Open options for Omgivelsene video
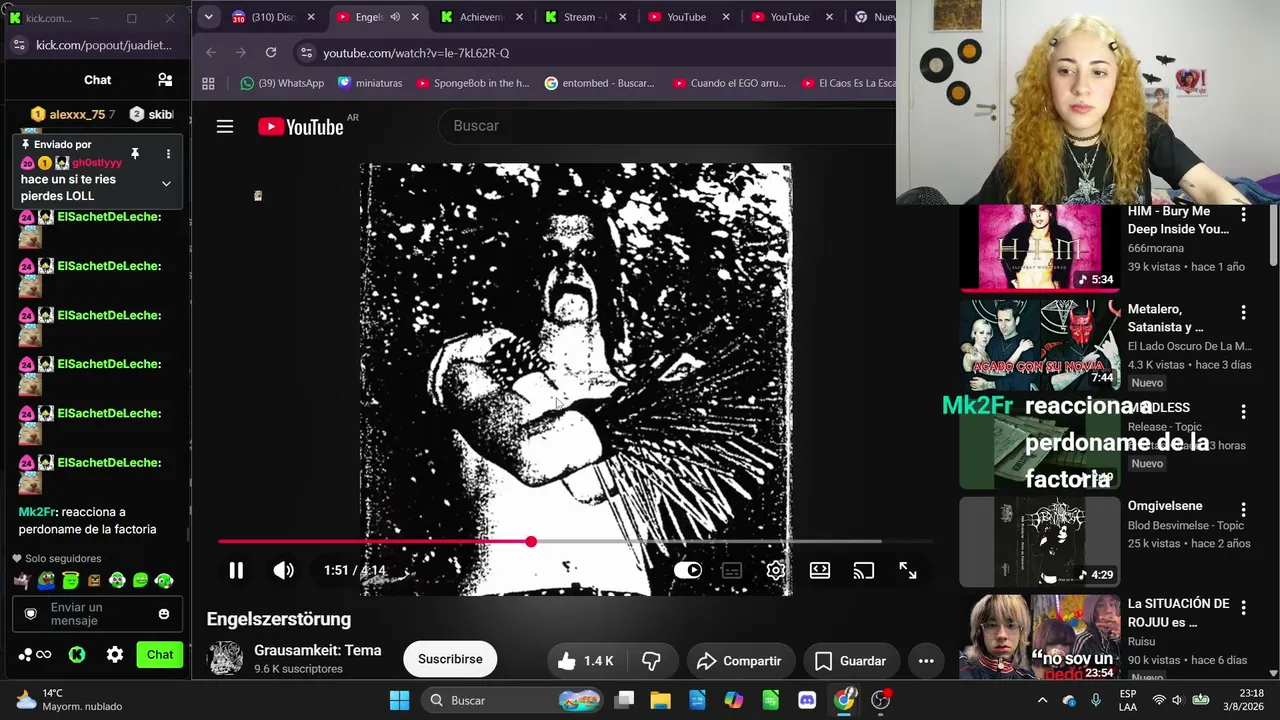The image size is (1280, 720). 1243,510
